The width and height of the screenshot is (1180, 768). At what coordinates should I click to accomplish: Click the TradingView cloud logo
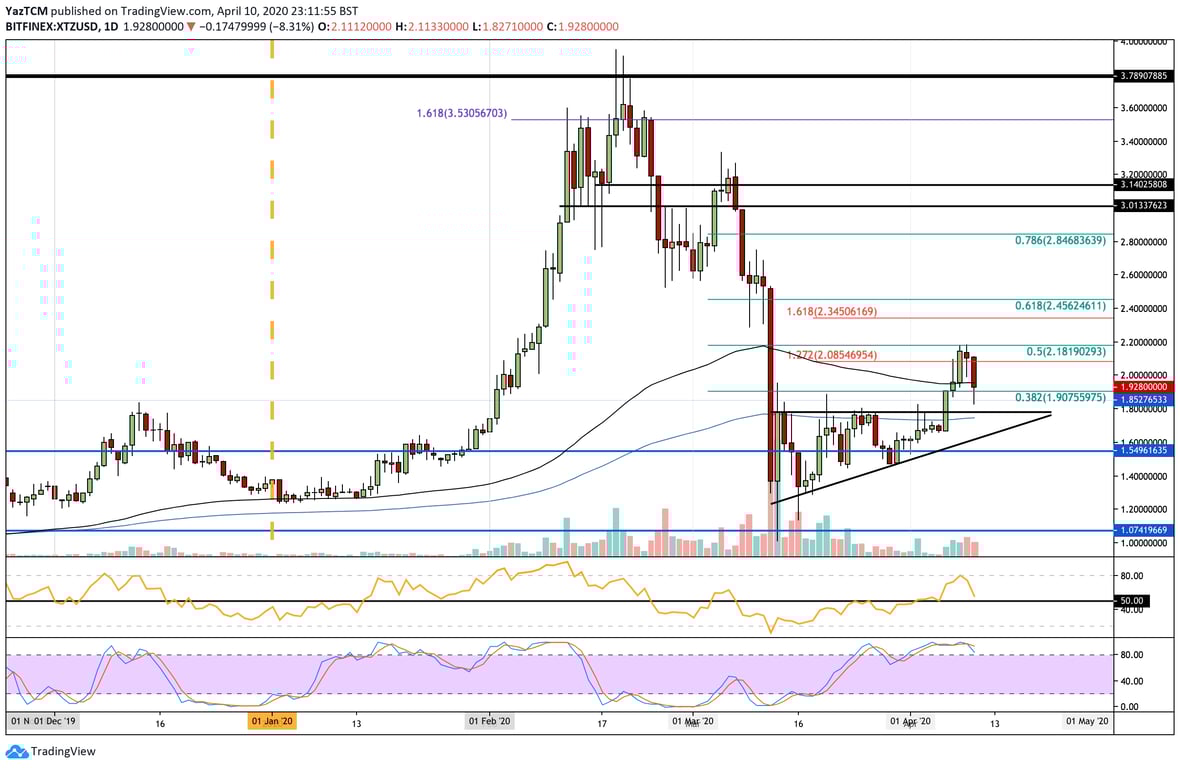(x=19, y=751)
